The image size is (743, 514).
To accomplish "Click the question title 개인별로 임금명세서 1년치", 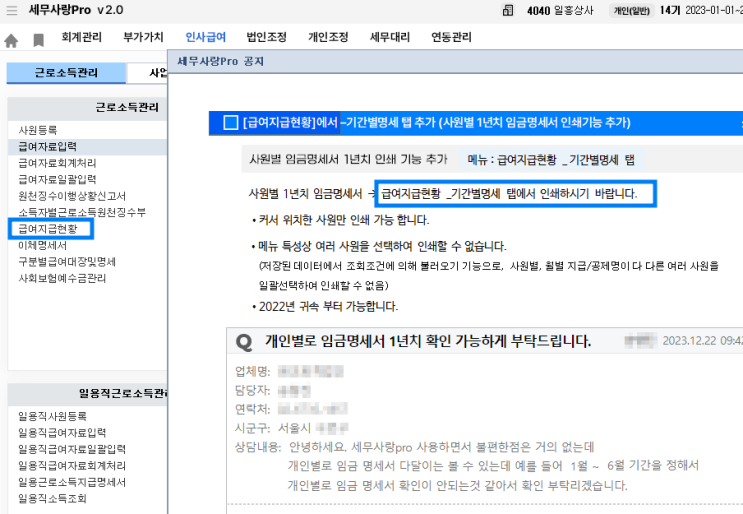I will [x=428, y=341].
